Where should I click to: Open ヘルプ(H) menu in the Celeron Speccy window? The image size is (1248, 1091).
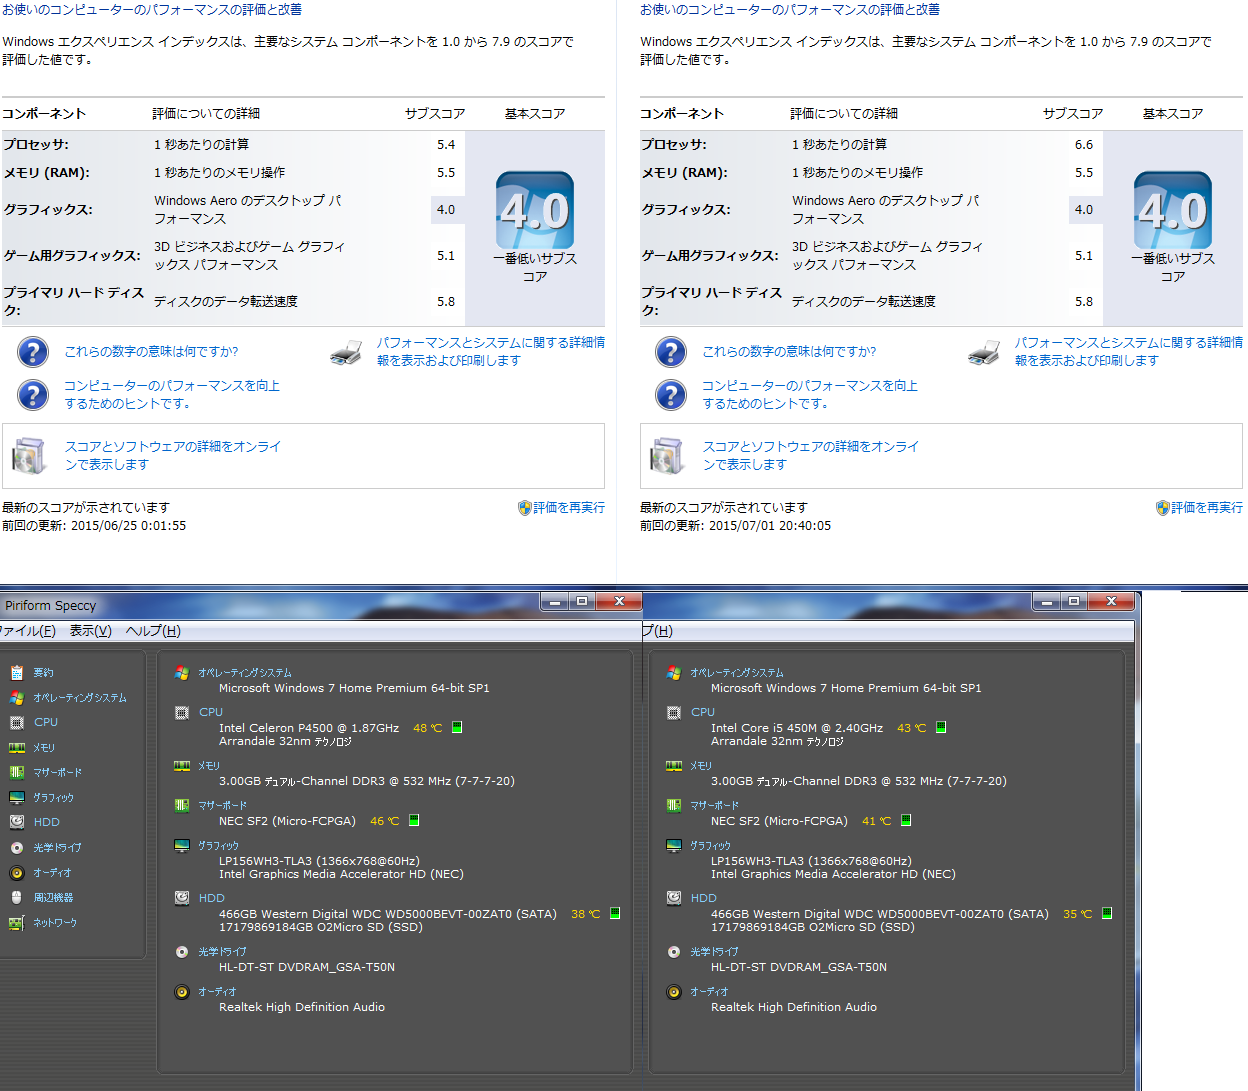(153, 631)
